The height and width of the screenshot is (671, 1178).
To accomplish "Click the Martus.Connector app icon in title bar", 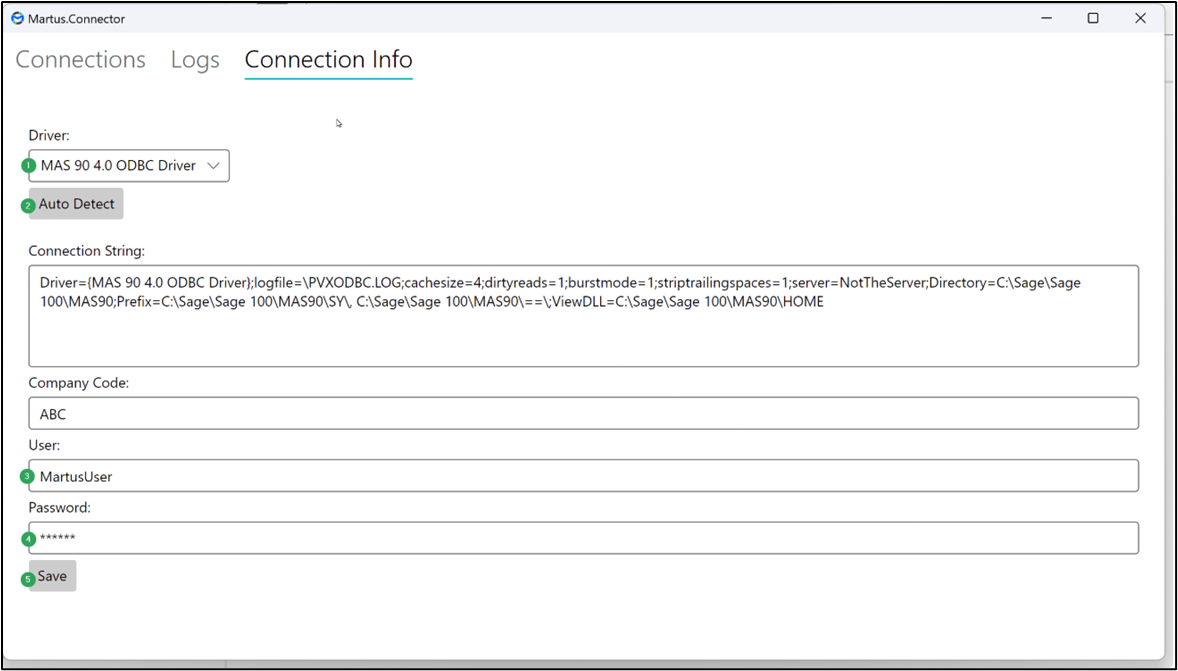I will [x=17, y=19].
